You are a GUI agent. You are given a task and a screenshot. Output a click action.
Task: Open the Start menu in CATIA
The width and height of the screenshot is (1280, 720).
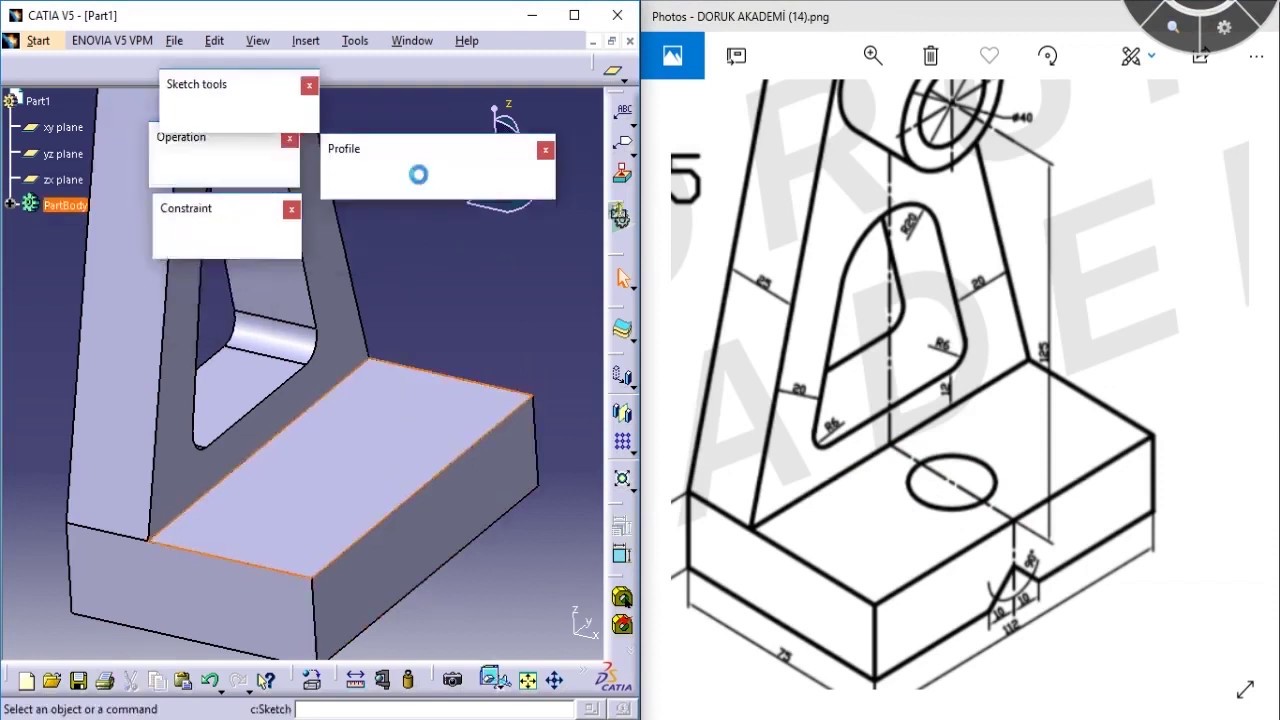[x=38, y=41]
